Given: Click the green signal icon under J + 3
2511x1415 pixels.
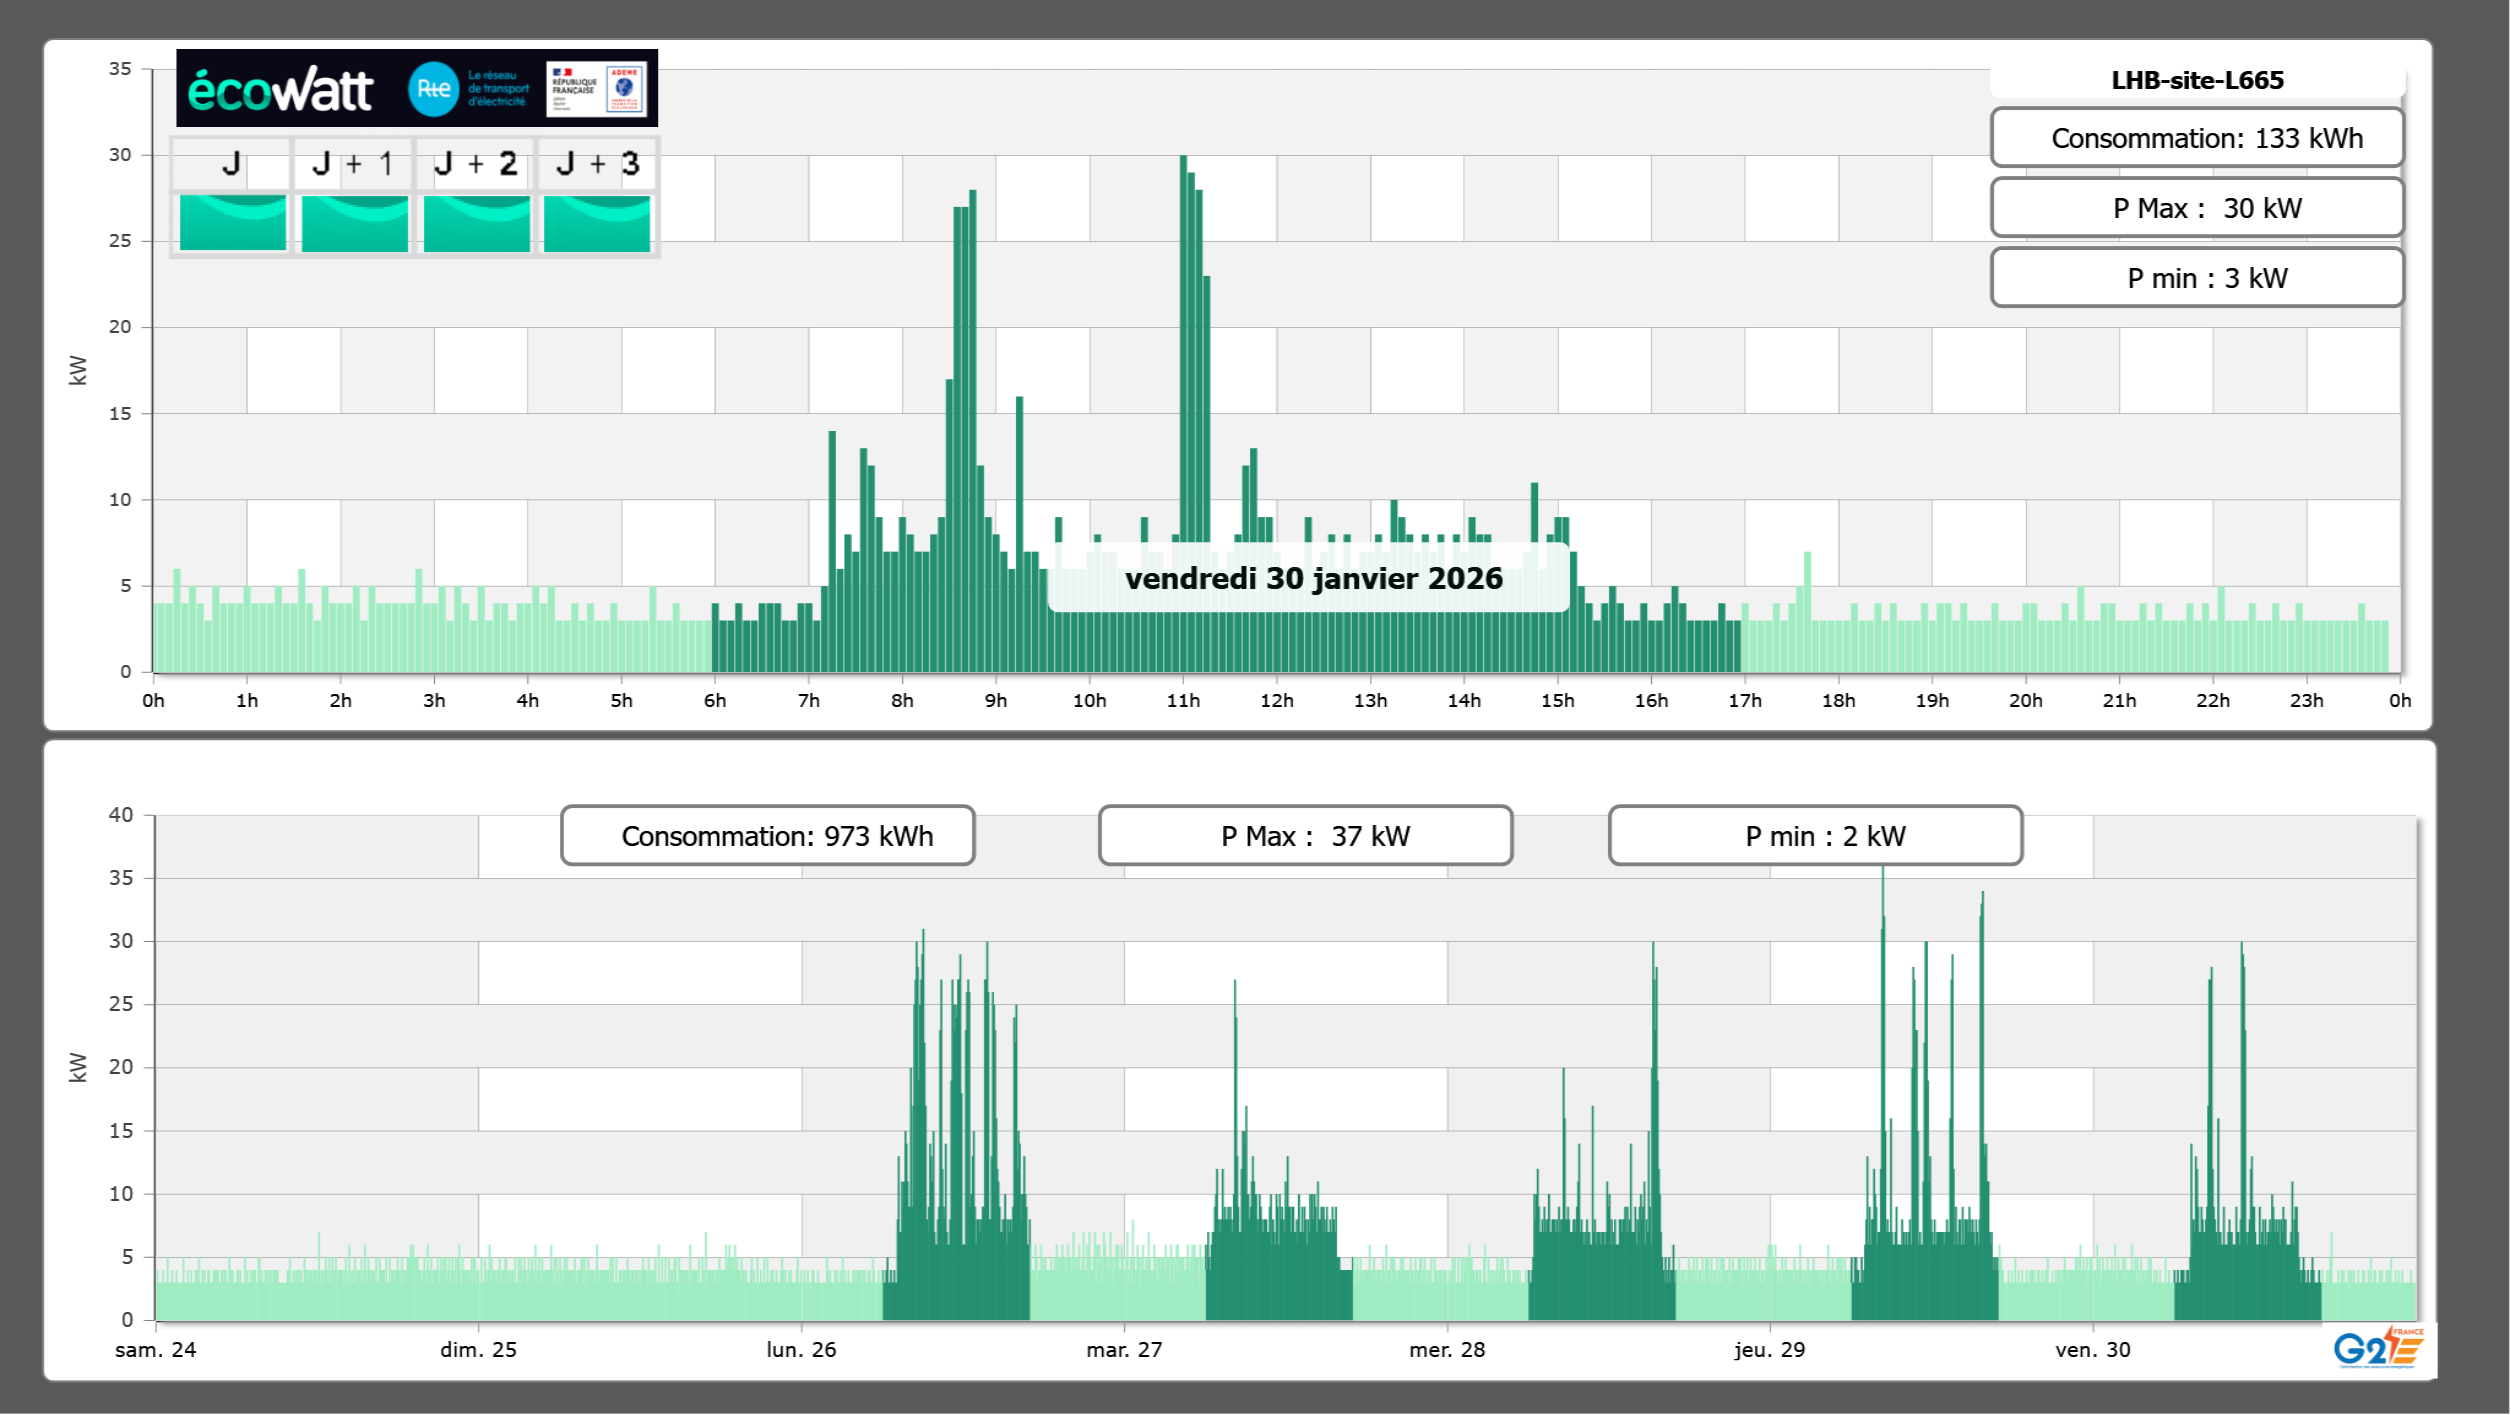Looking at the screenshot, I should [597, 222].
